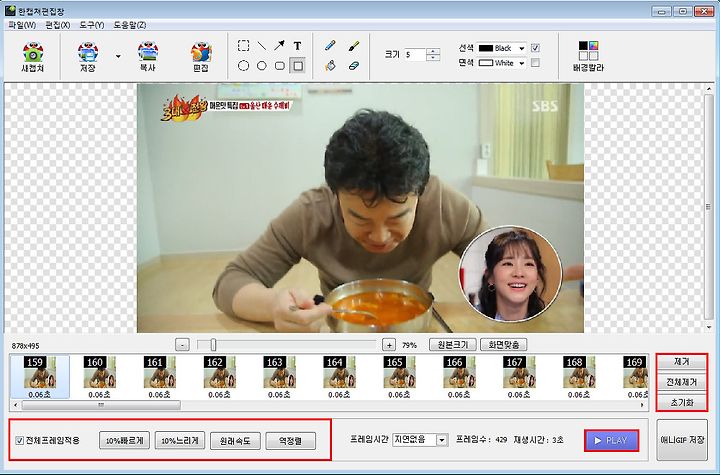Viewport: 720px width, 475px height.
Task: Click the PLAY button
Action: 611,441
